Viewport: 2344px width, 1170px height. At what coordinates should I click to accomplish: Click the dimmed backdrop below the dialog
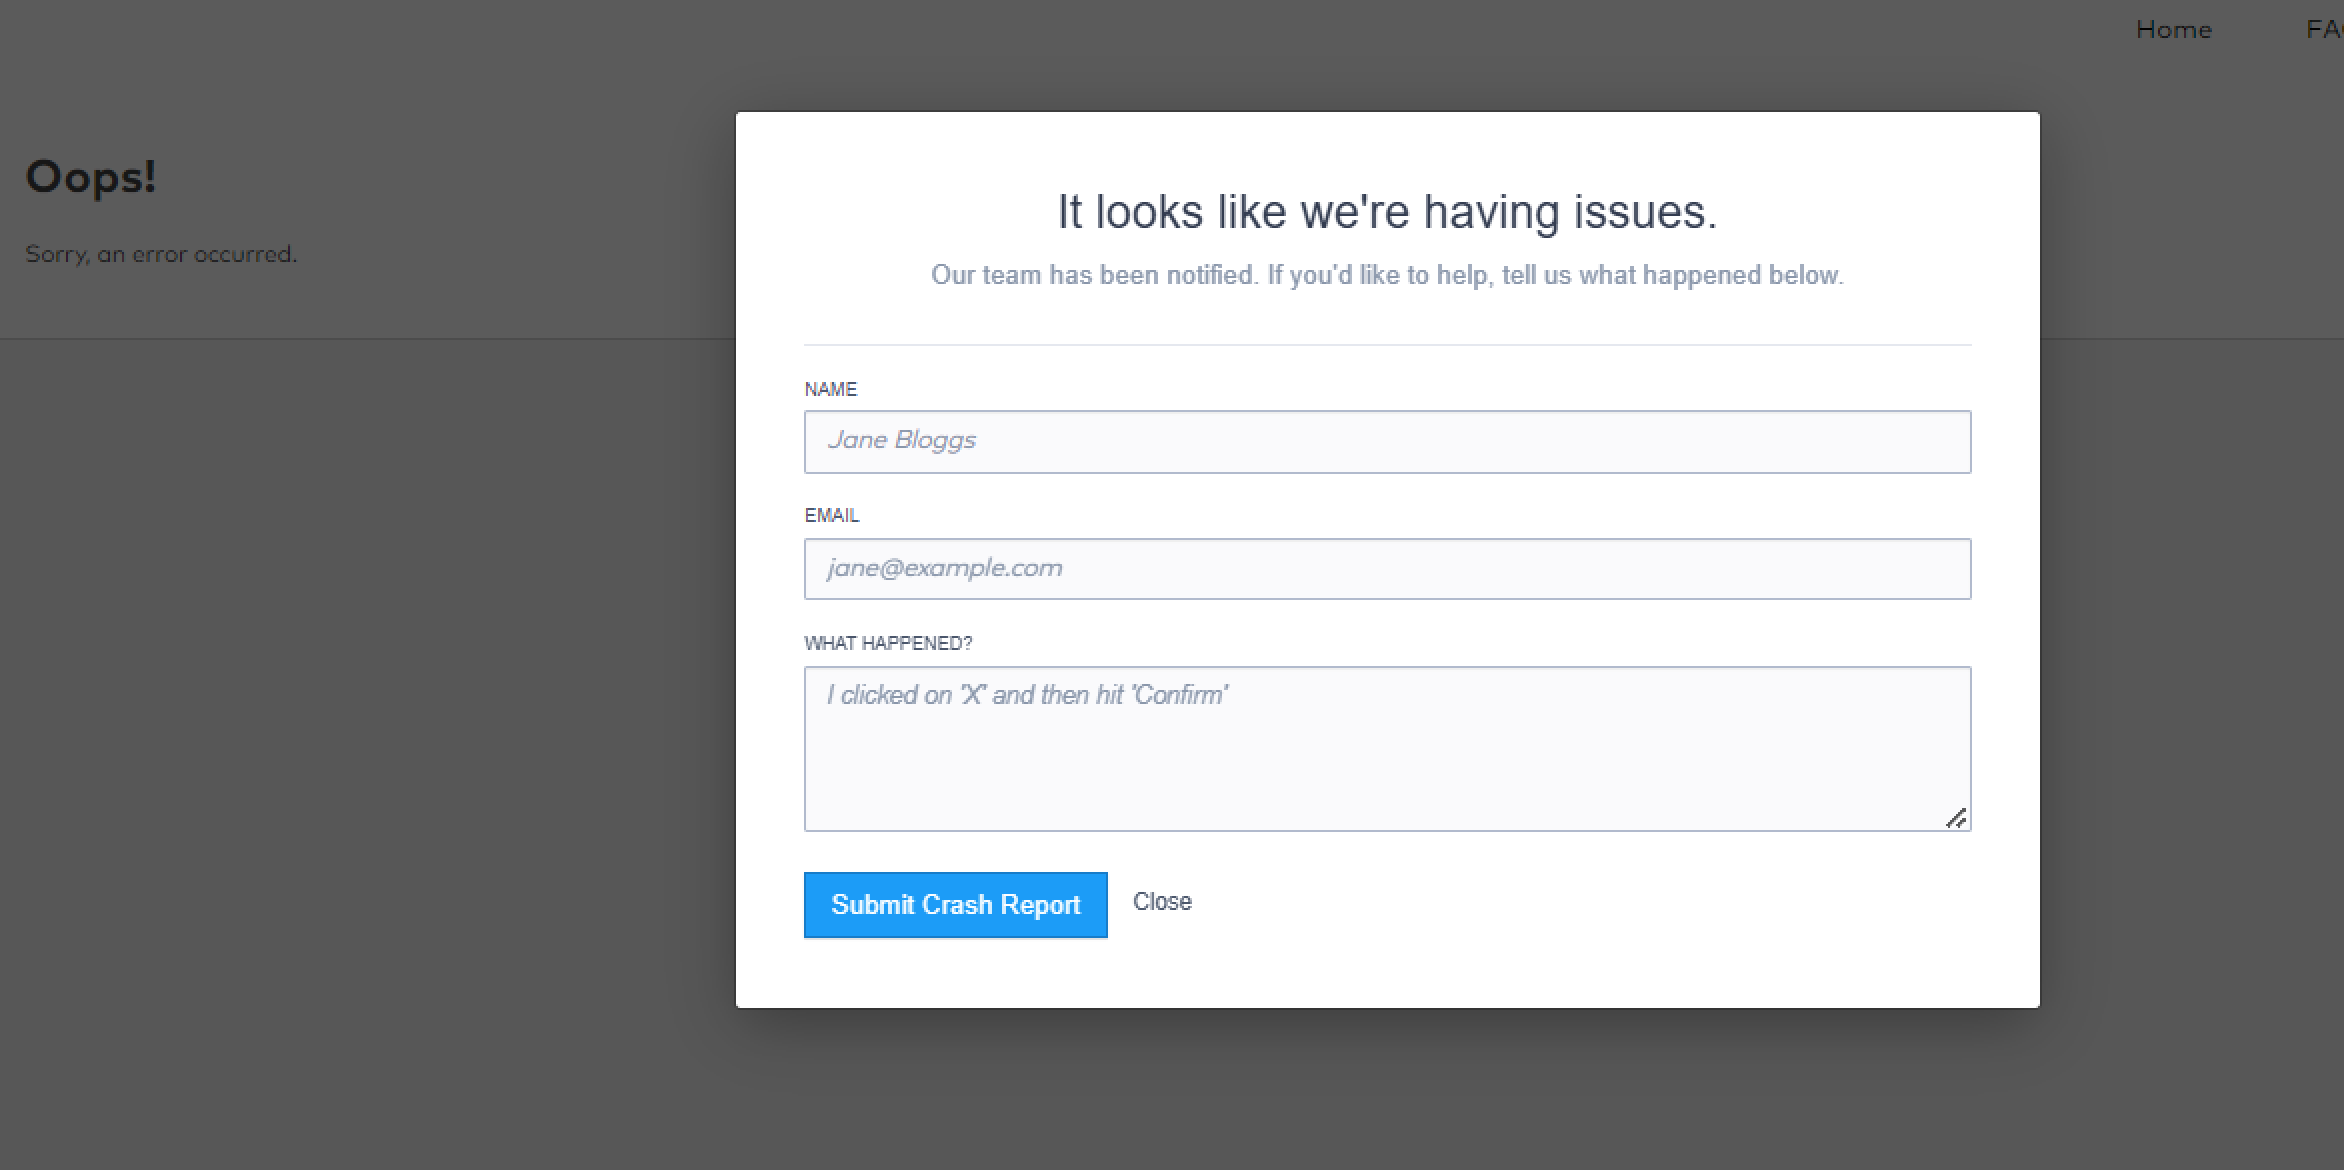pyautogui.click(x=1387, y=1090)
